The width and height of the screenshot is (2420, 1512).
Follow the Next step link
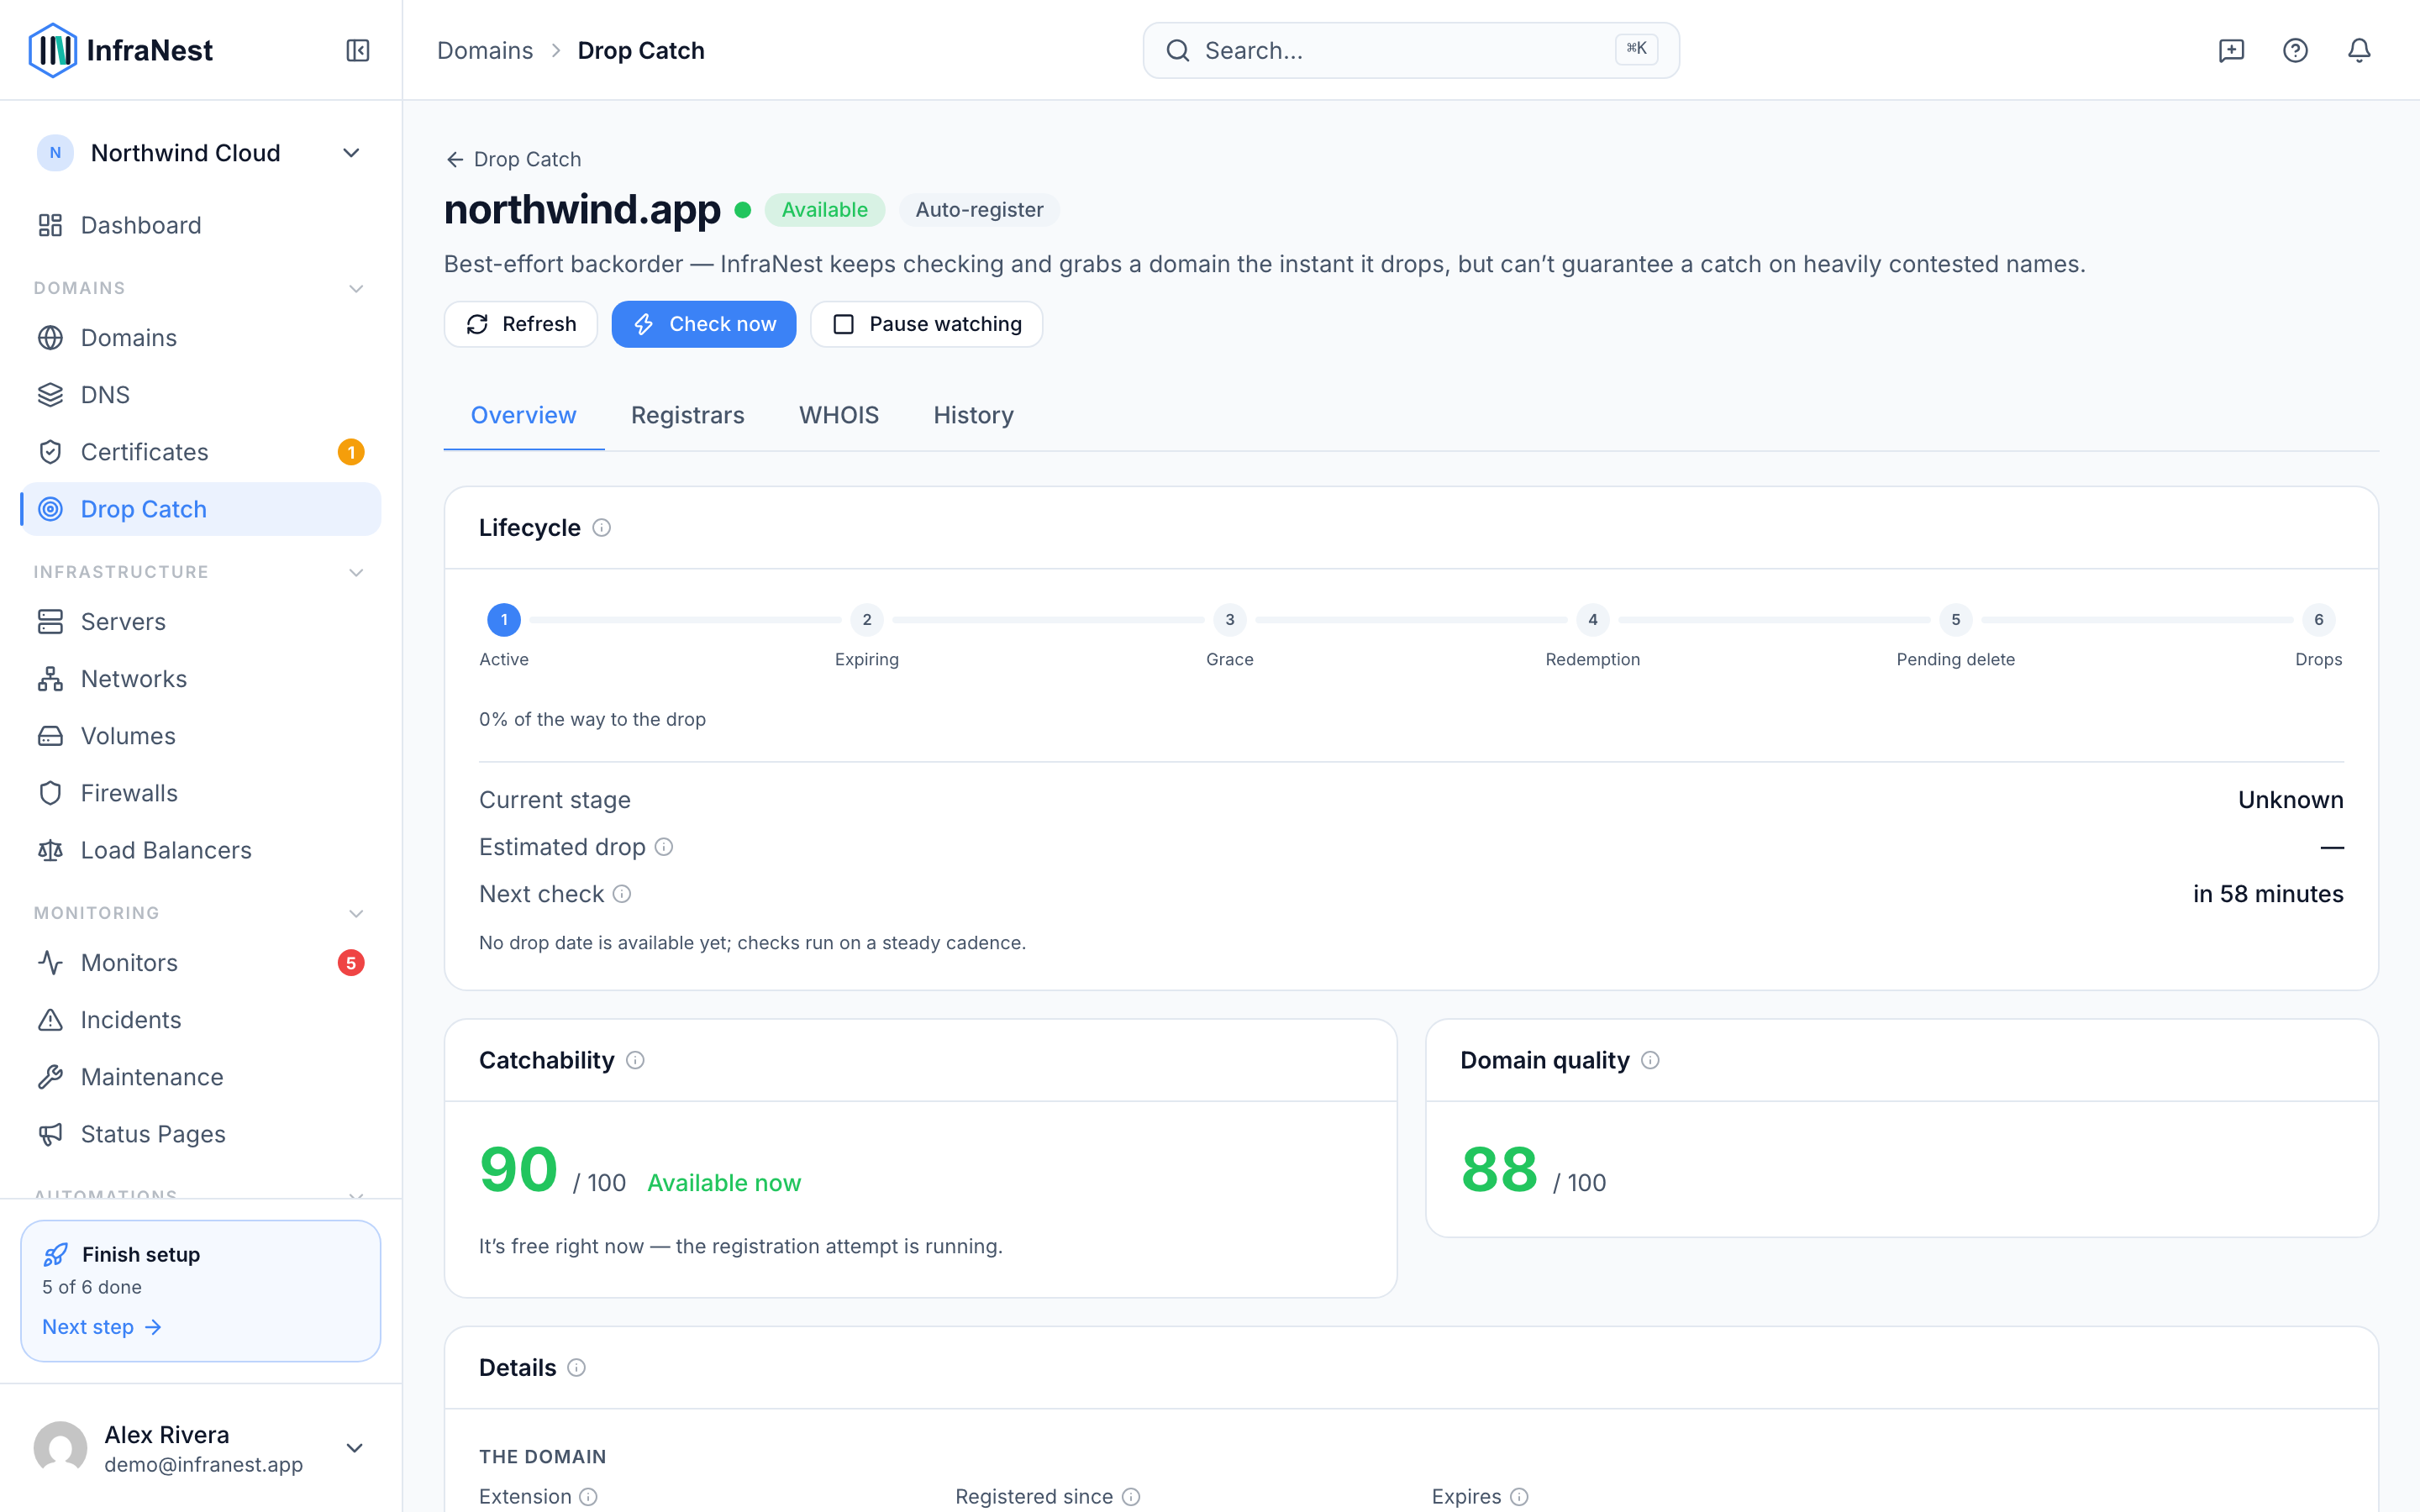pyautogui.click(x=101, y=1327)
